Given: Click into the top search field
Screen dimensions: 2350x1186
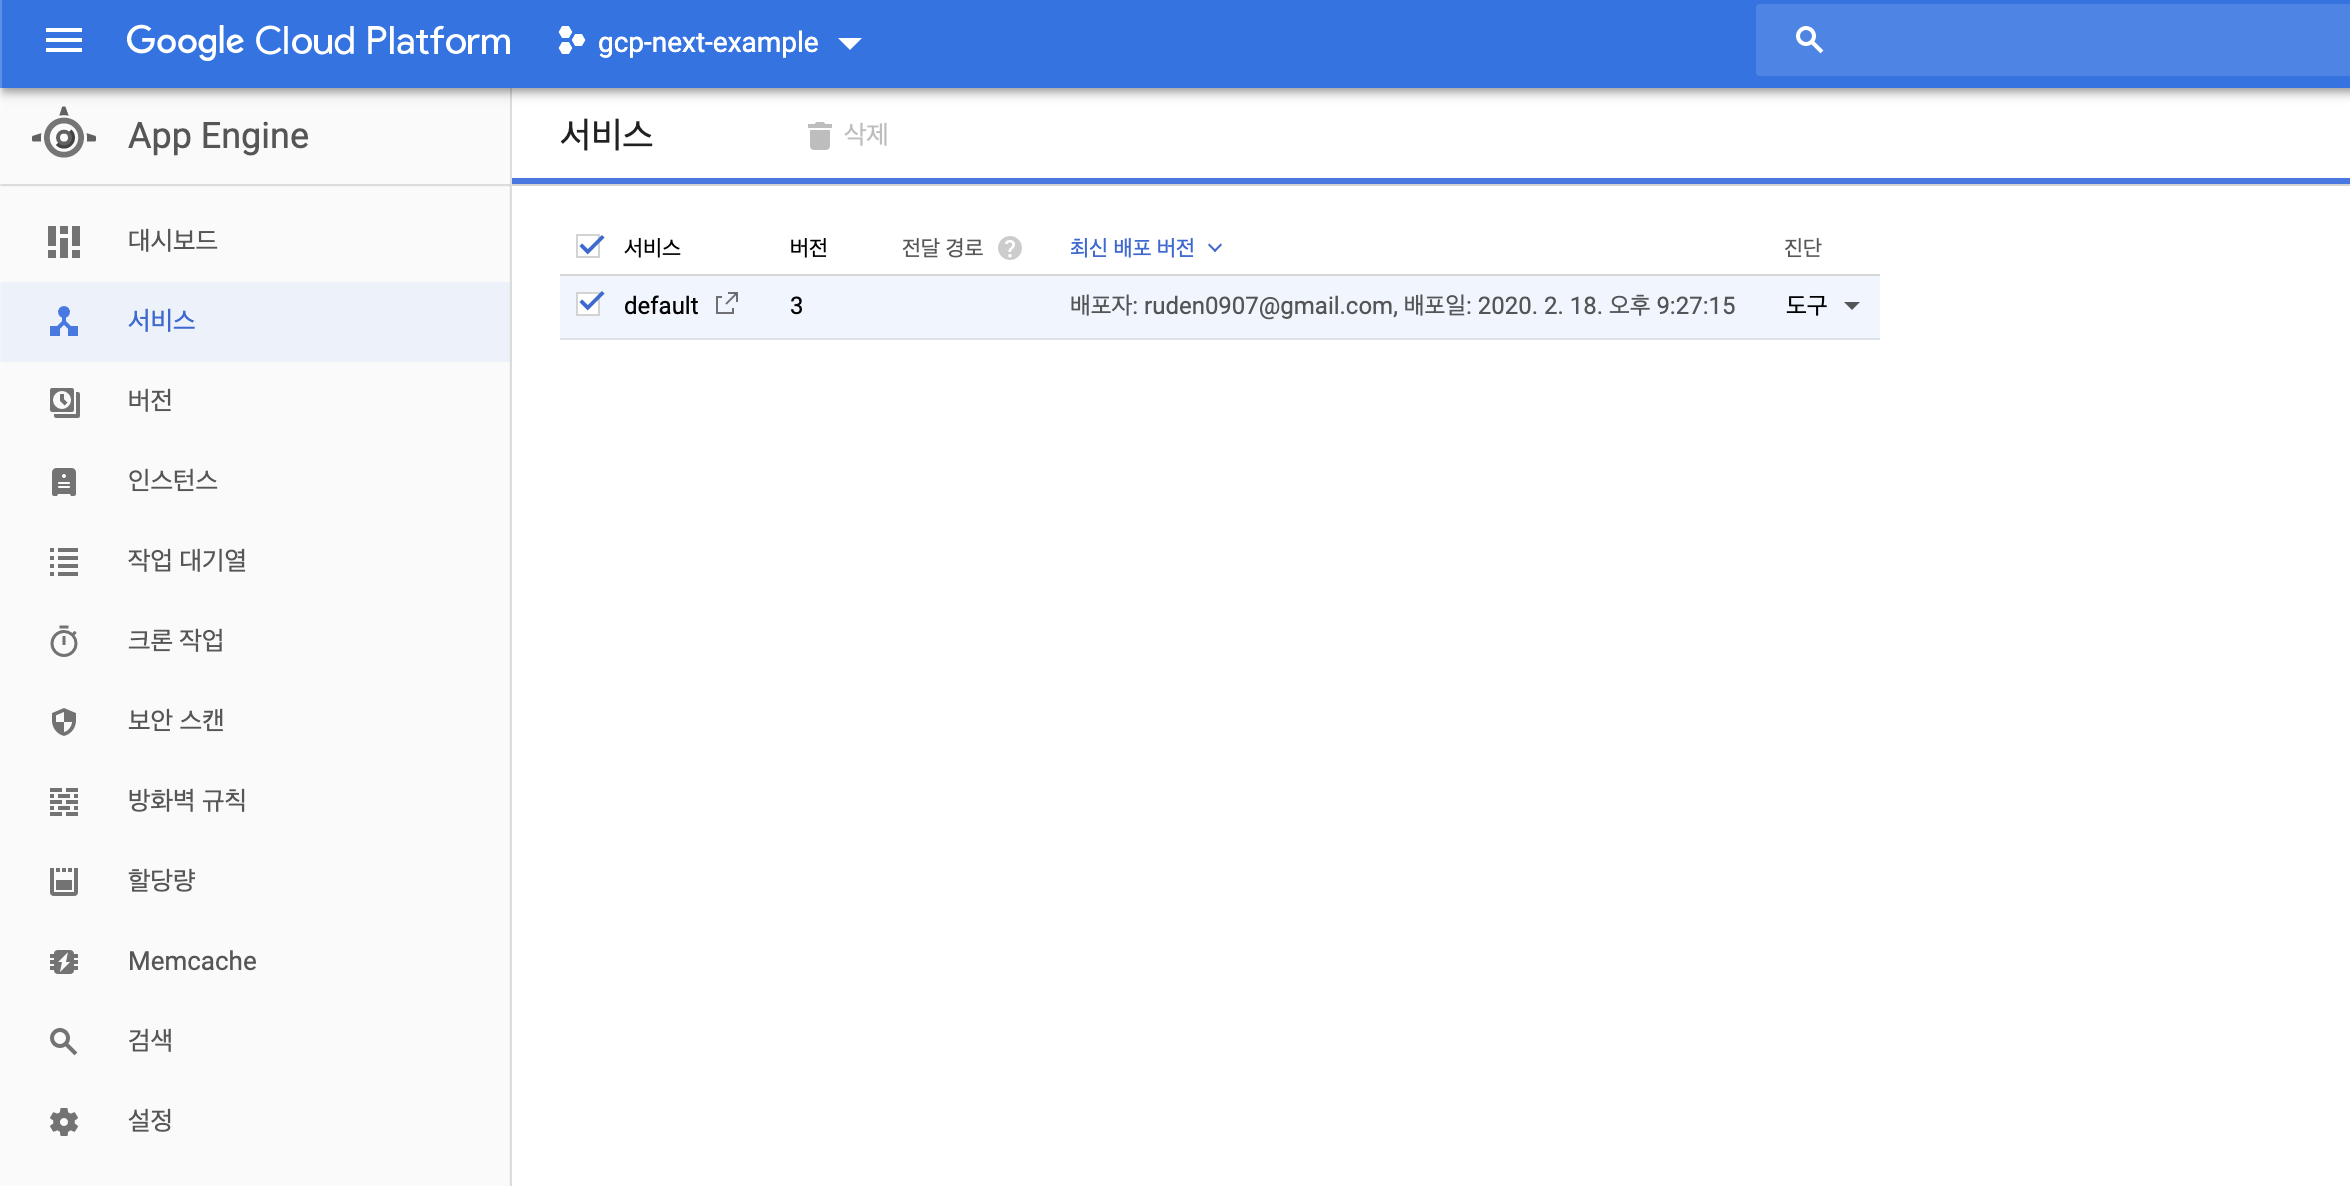Looking at the screenshot, I should 2080,41.
